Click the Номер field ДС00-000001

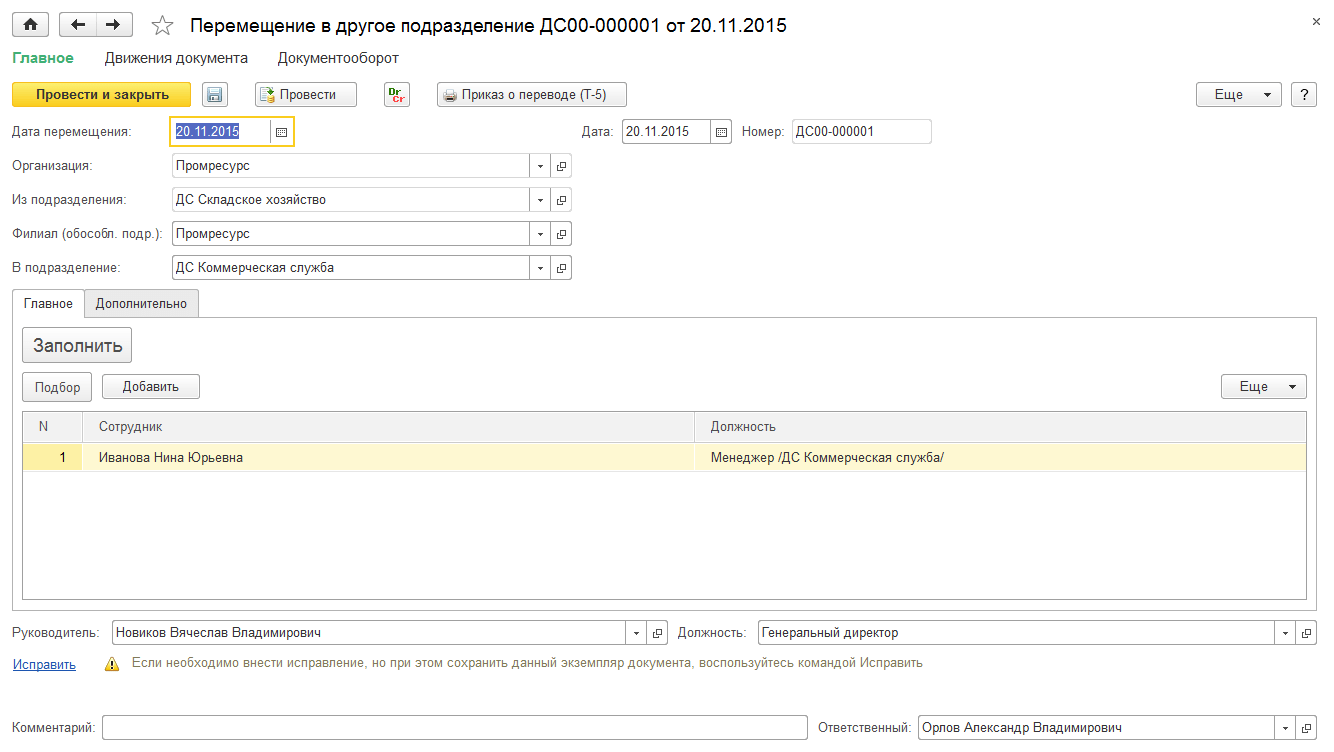point(862,132)
